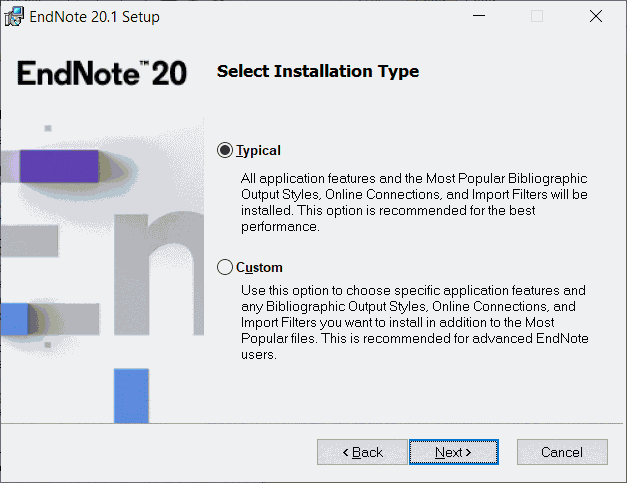The height and width of the screenshot is (483, 627).
Task: Click the small blue block at artwork left edge
Action: click(14, 319)
